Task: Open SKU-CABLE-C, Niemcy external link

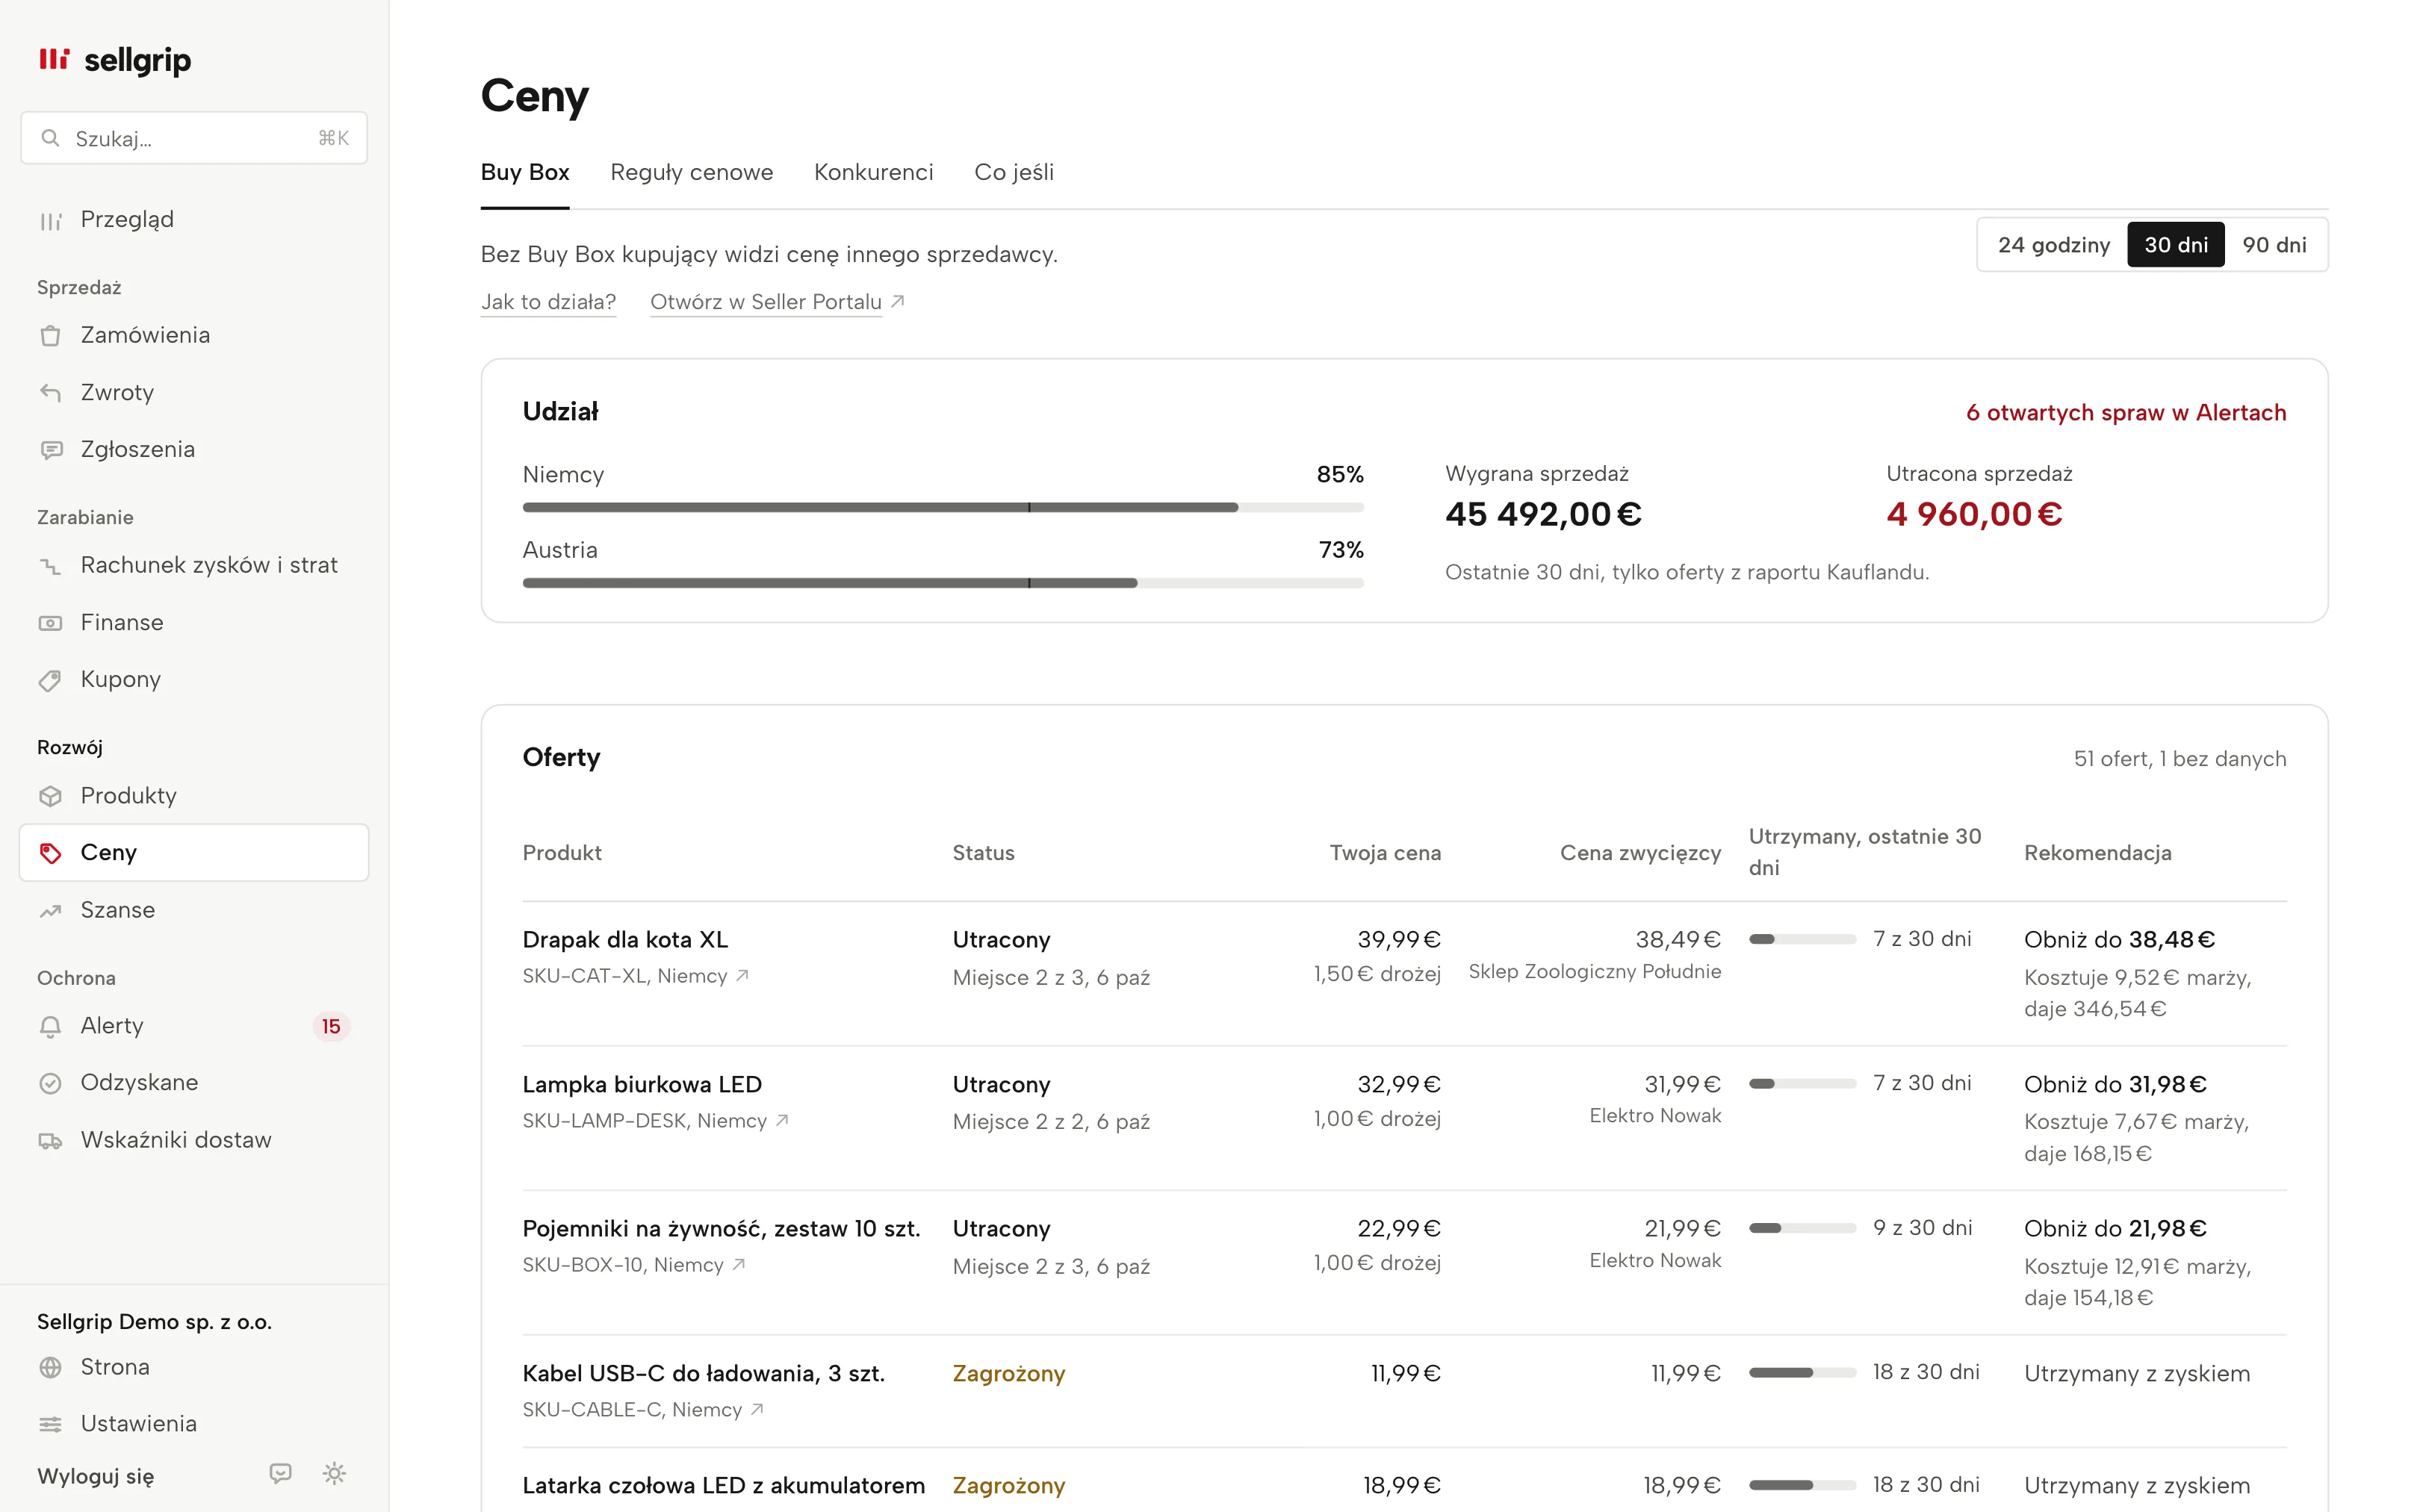Action: [x=643, y=1410]
